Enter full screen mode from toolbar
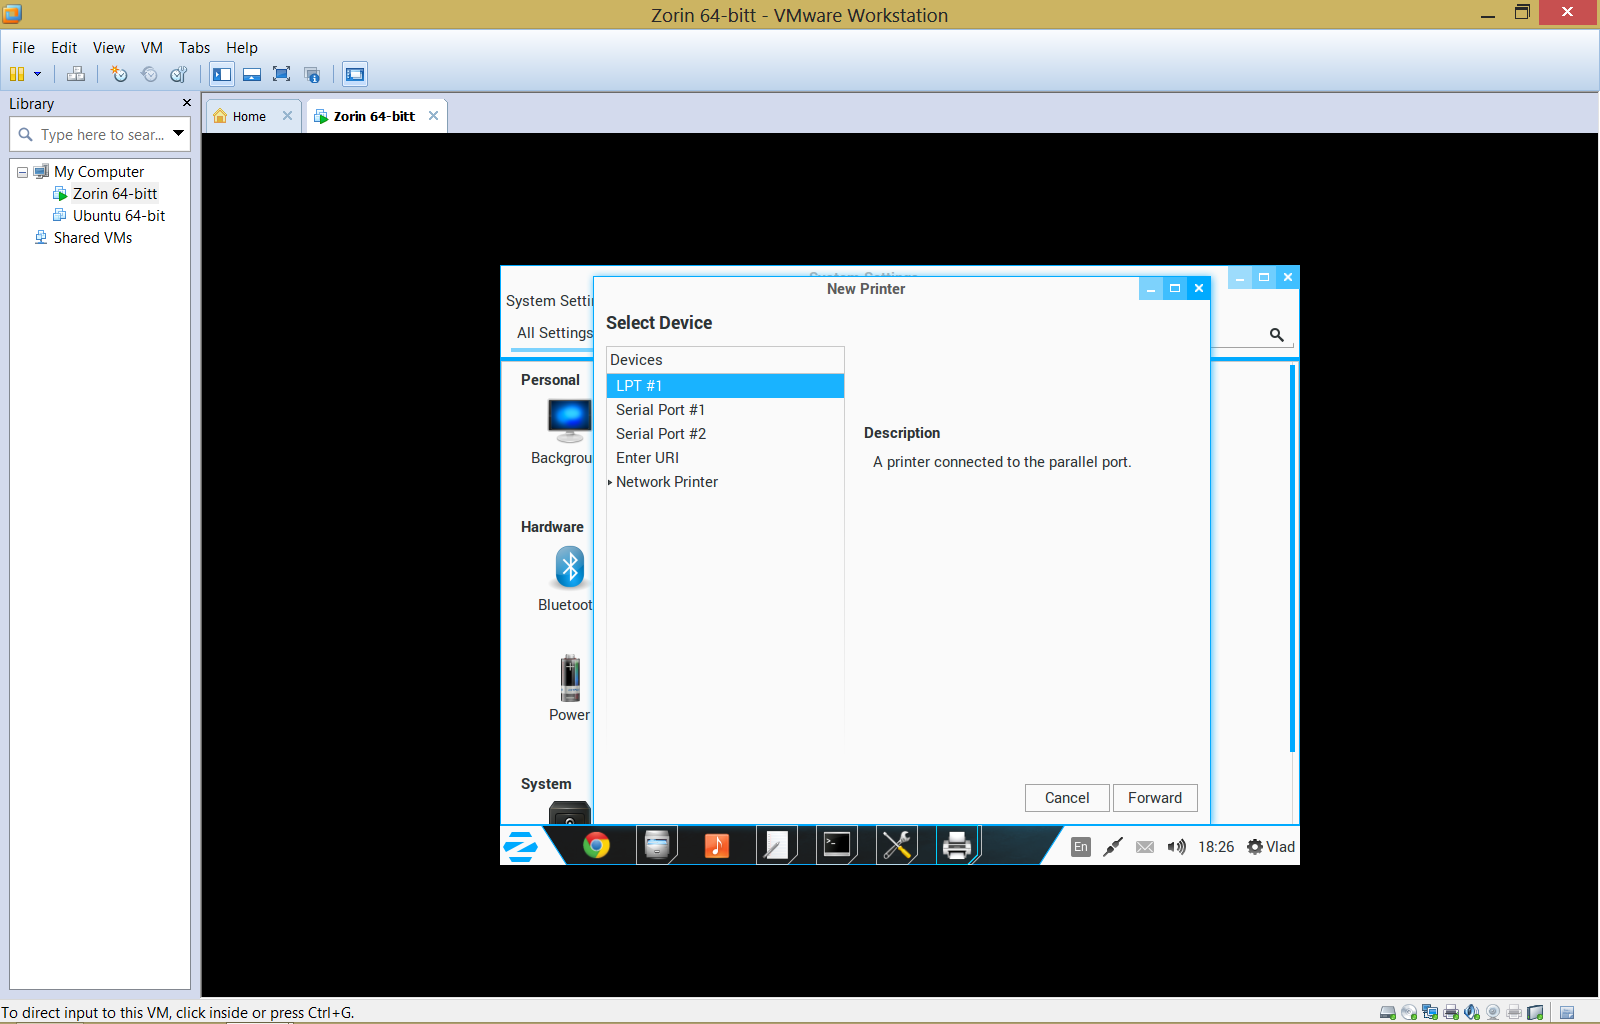This screenshot has height=1024, width=1600. (x=282, y=74)
